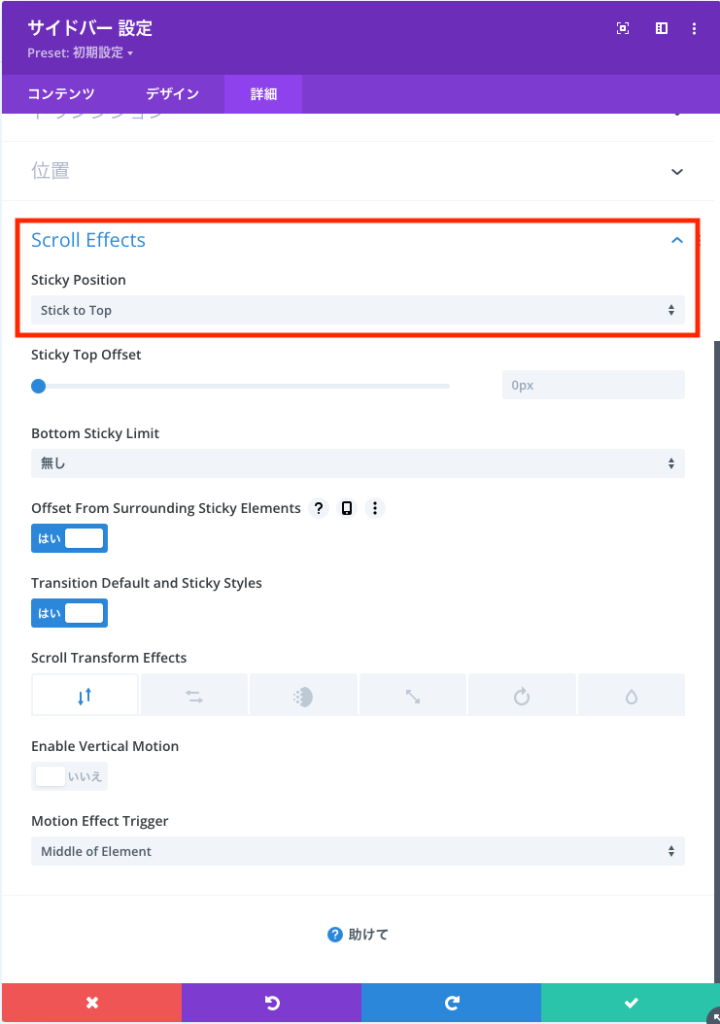
Task: Select the blur scroll effect tab
Action: click(631, 696)
